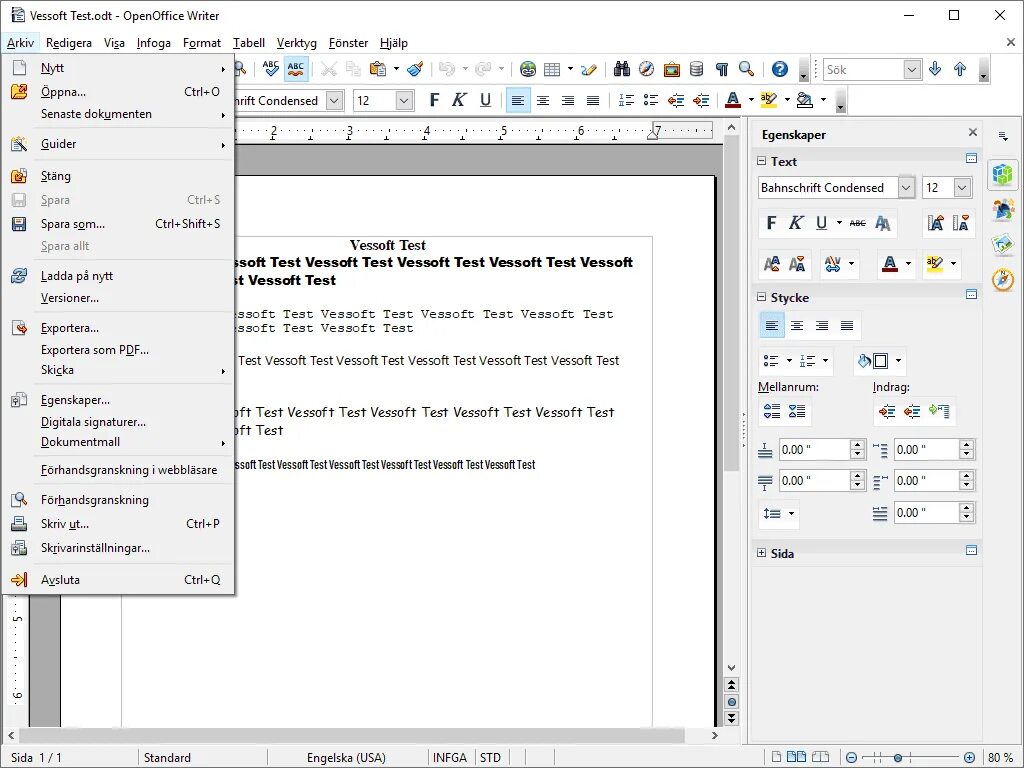Click Förhandsgranskning menu entry with magnifier
Viewport: 1024px width, 768px height.
tap(118, 500)
